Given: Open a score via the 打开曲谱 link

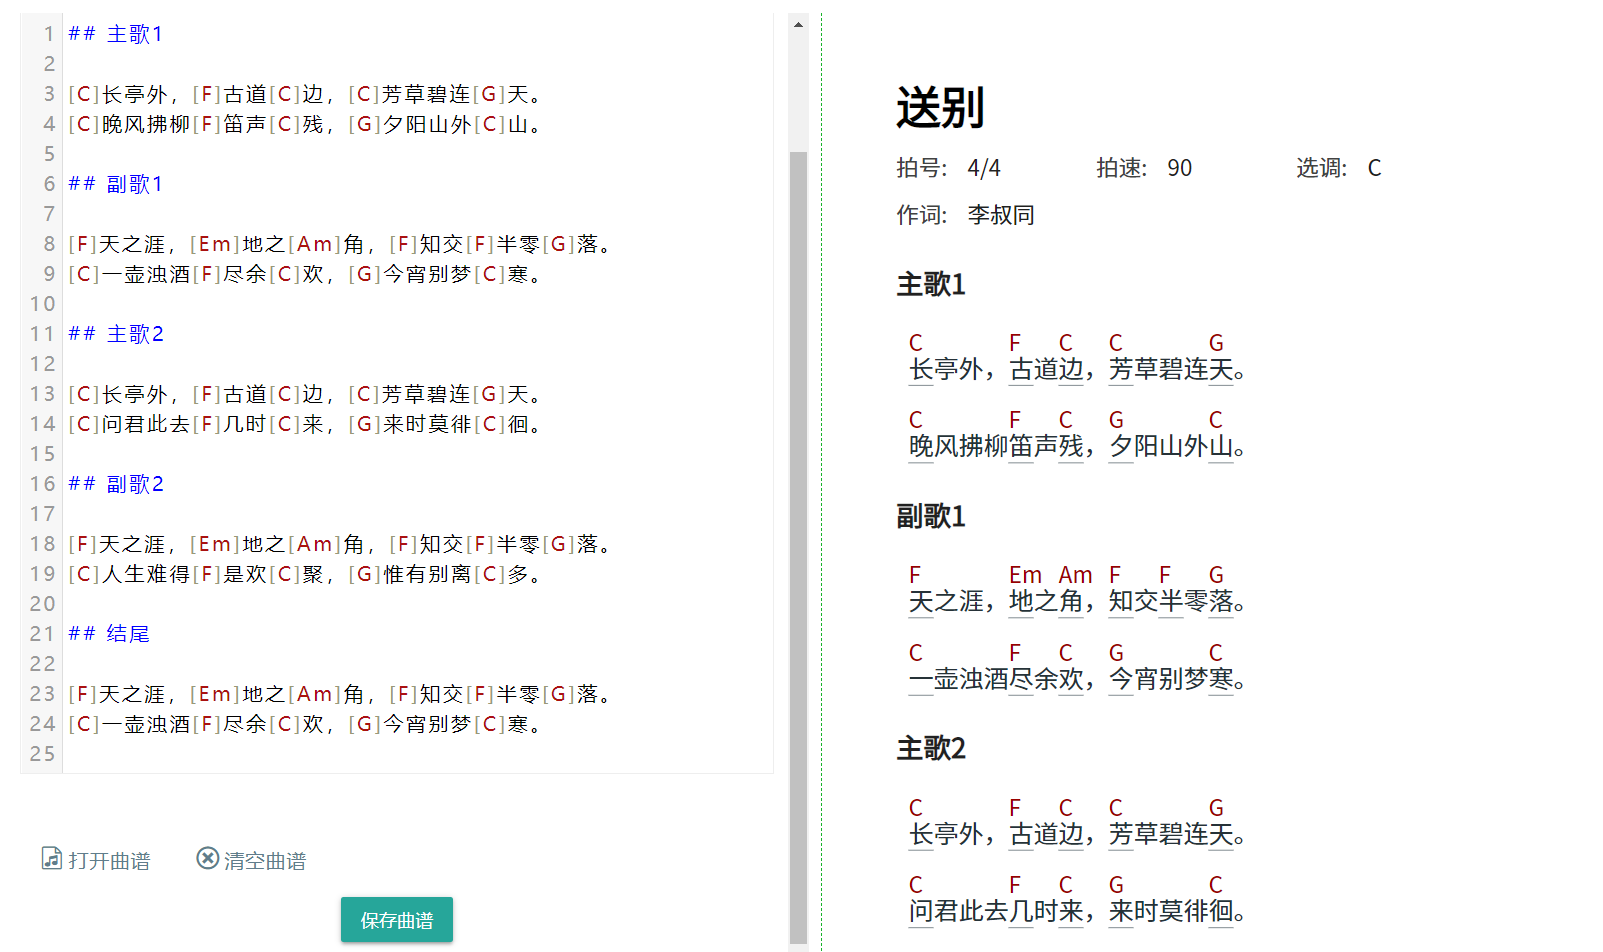Looking at the screenshot, I should 108,860.
